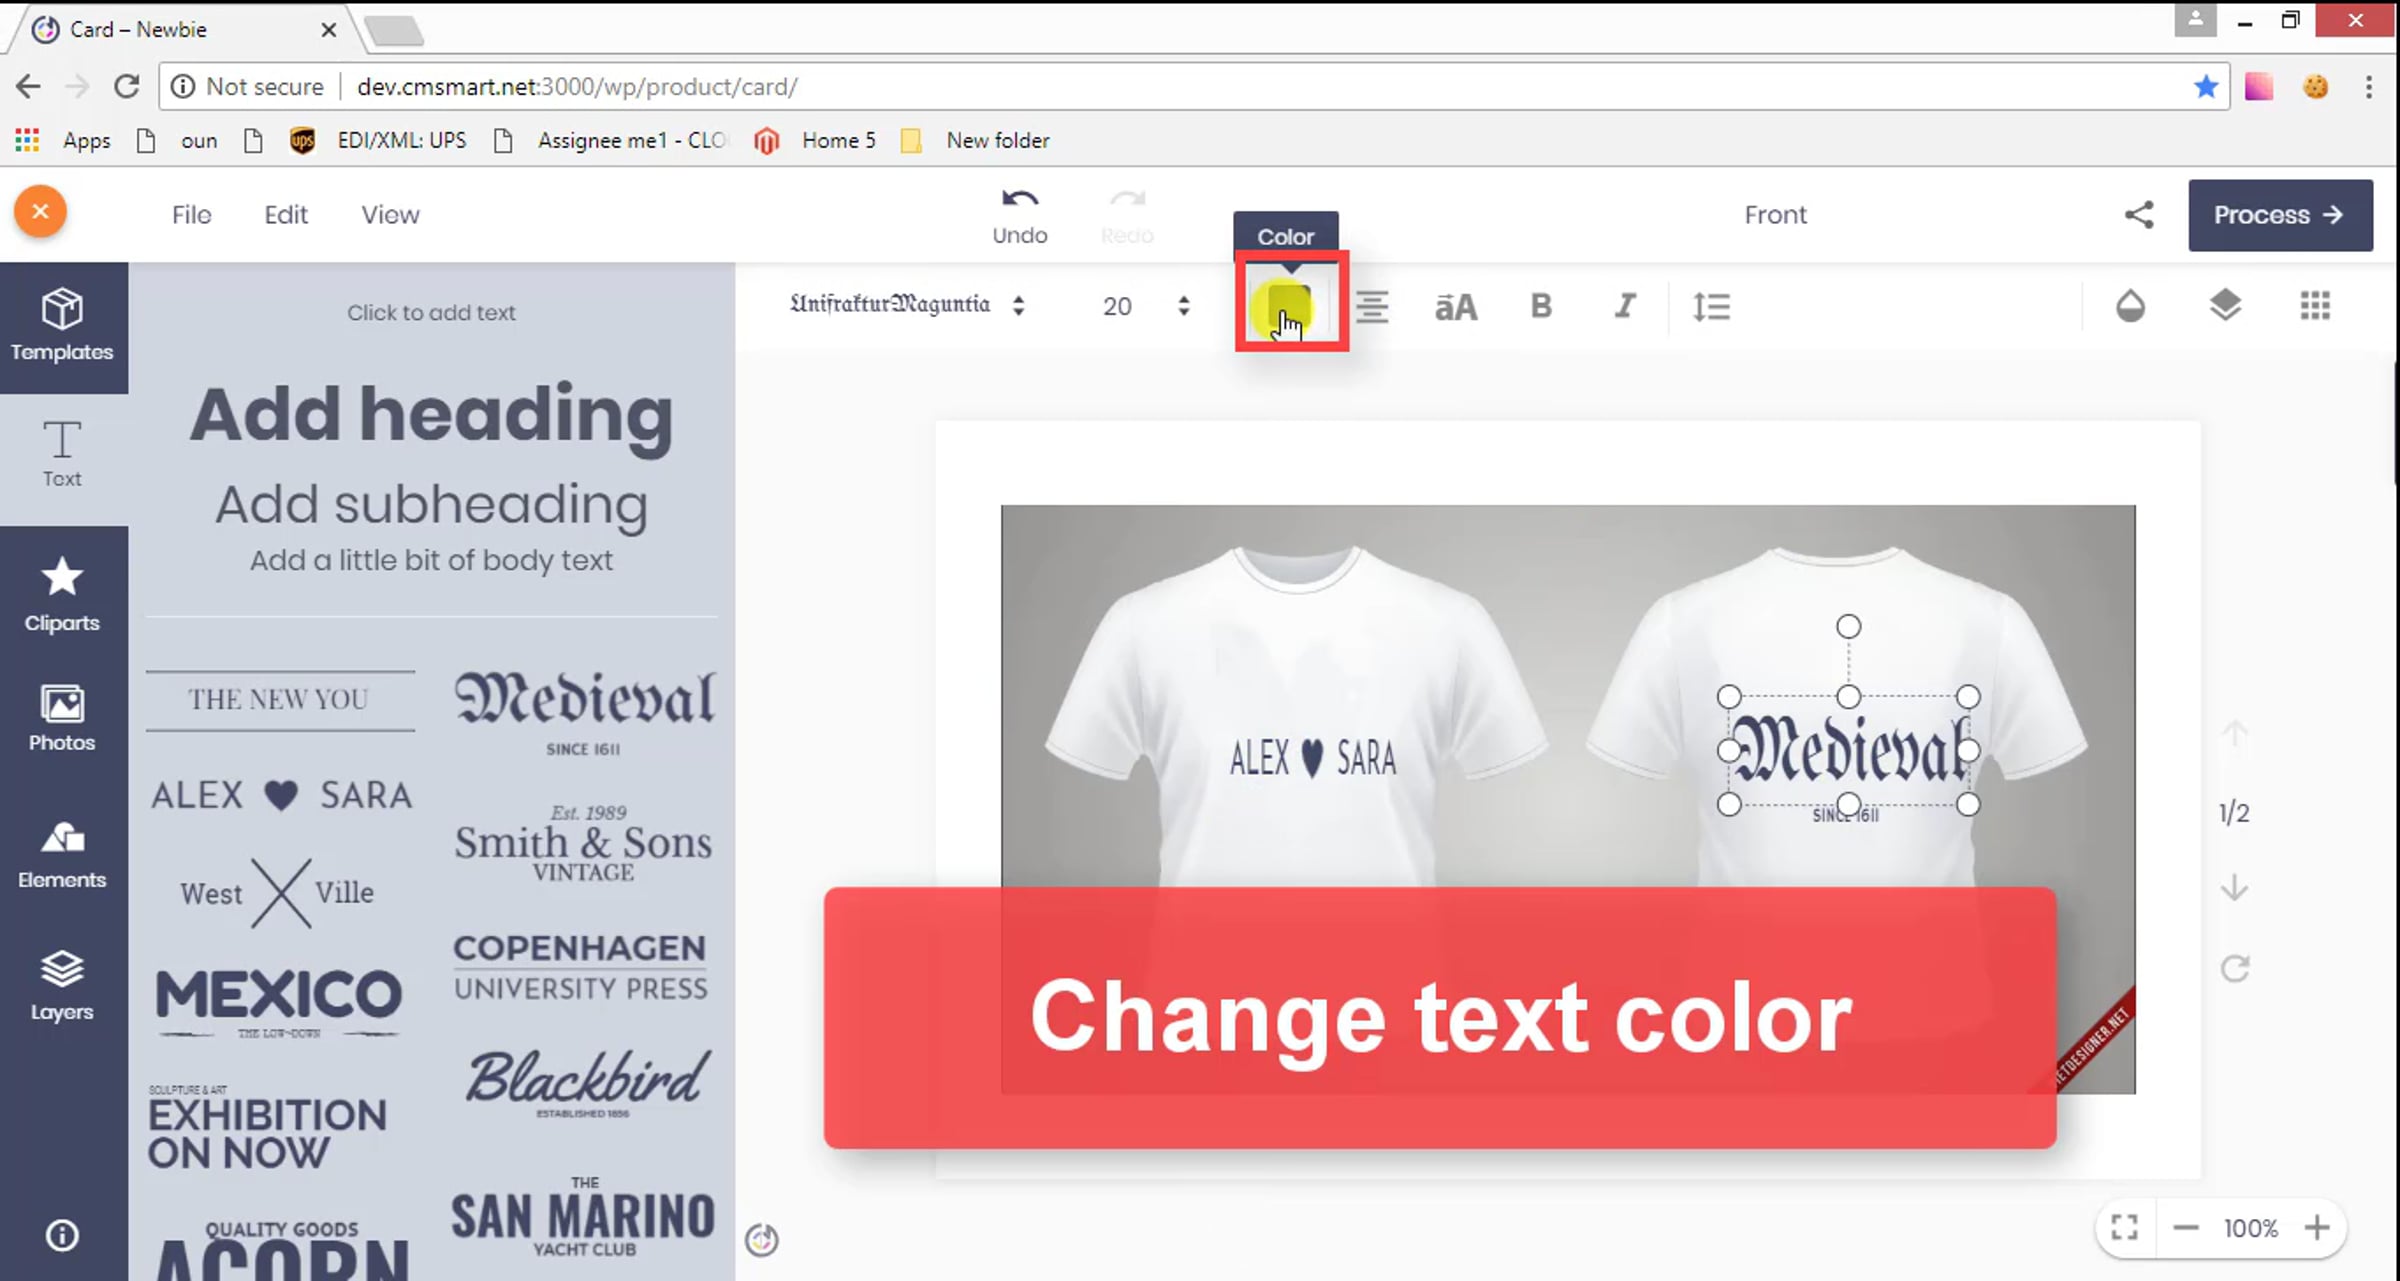Viewport: 2400px width, 1281px height.
Task: Select EXHIBITION ON NOW template
Action: (267, 1127)
